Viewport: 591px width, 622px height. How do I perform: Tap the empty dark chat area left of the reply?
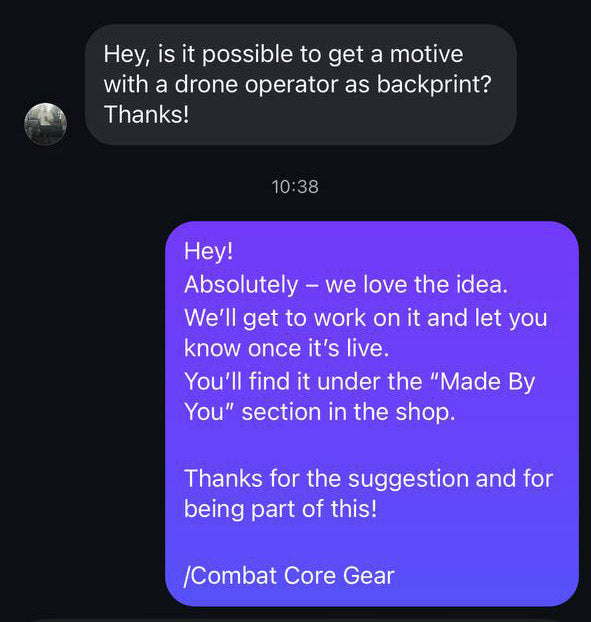click(x=83, y=413)
